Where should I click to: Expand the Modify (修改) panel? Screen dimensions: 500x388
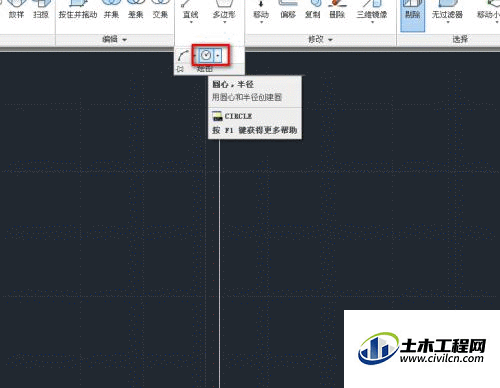[x=320, y=39]
